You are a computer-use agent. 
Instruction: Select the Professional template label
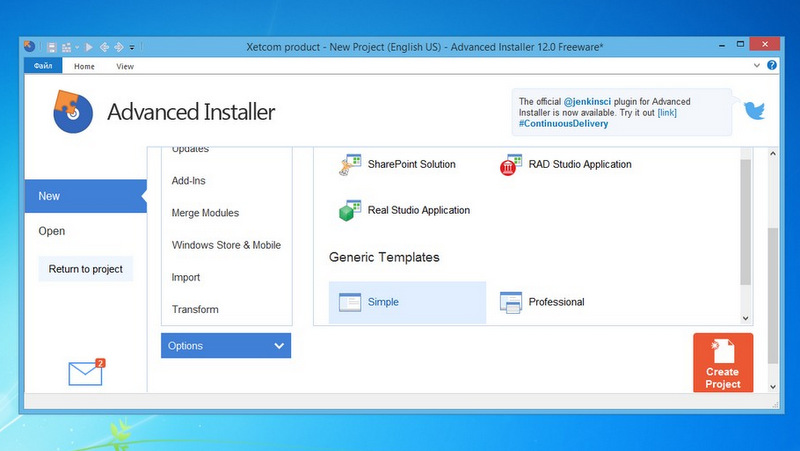(556, 302)
